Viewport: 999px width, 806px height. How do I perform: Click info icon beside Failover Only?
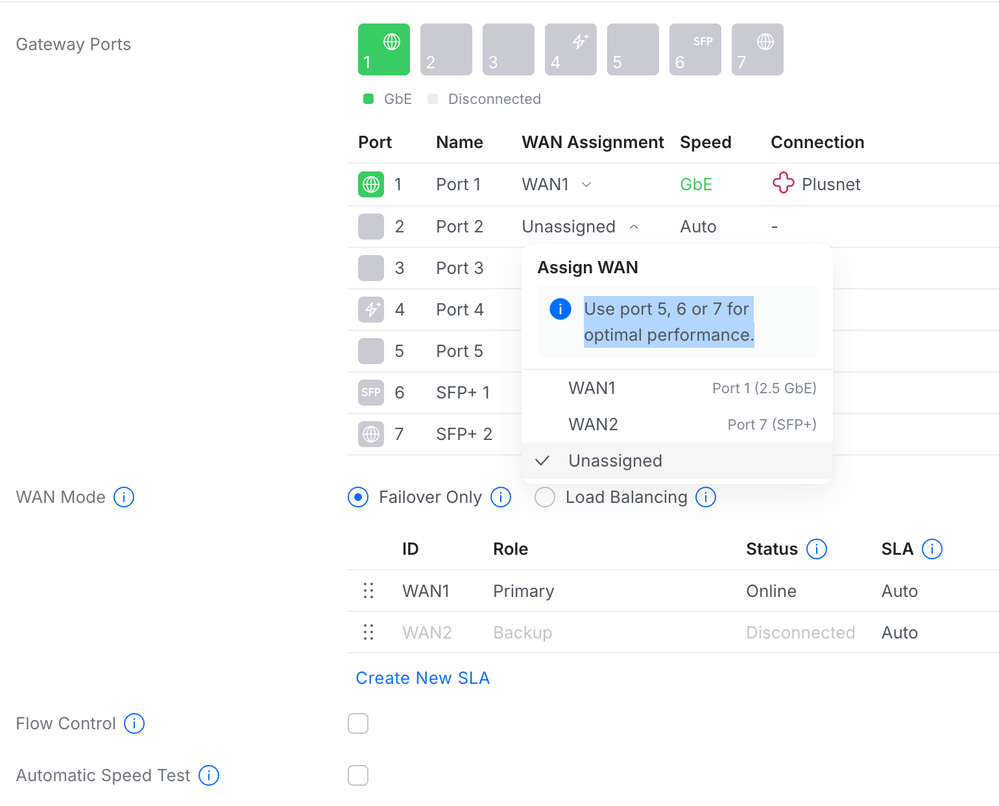click(x=501, y=497)
